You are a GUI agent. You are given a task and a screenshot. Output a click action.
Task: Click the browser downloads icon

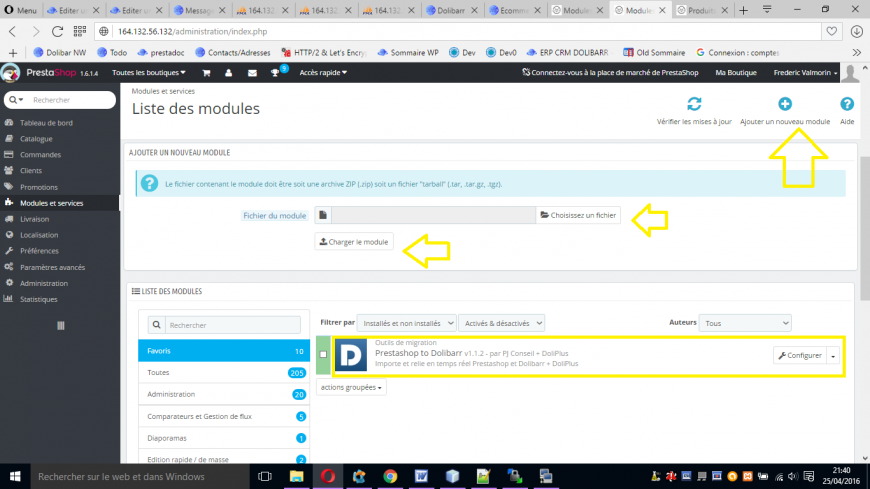pos(856,32)
